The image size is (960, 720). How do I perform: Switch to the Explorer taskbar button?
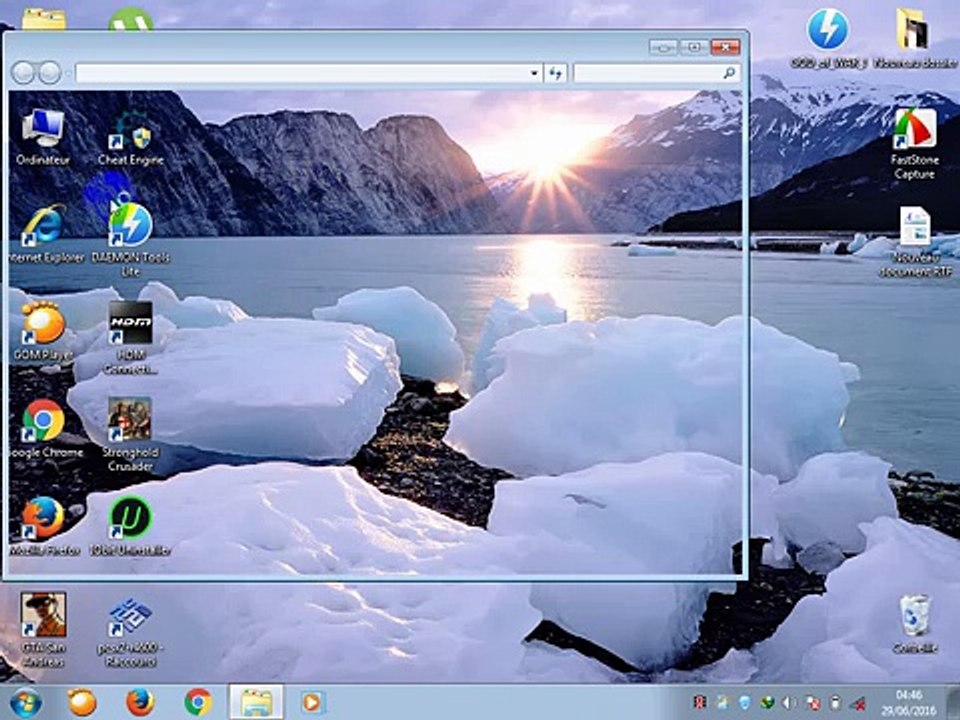[257, 702]
